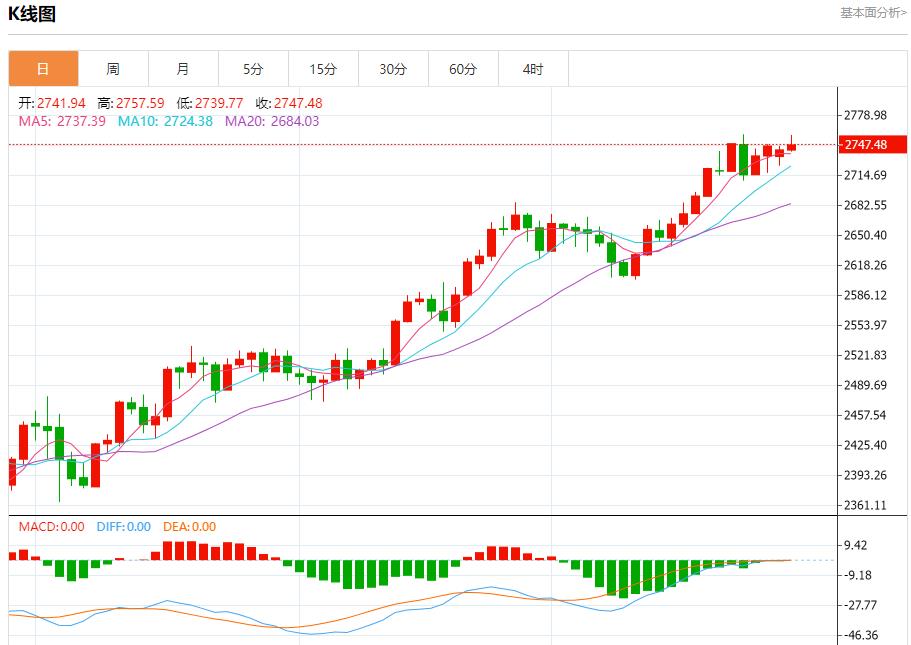Click the 开 opening price readout
The width and height of the screenshot is (911, 645).
pyautogui.click(x=52, y=103)
